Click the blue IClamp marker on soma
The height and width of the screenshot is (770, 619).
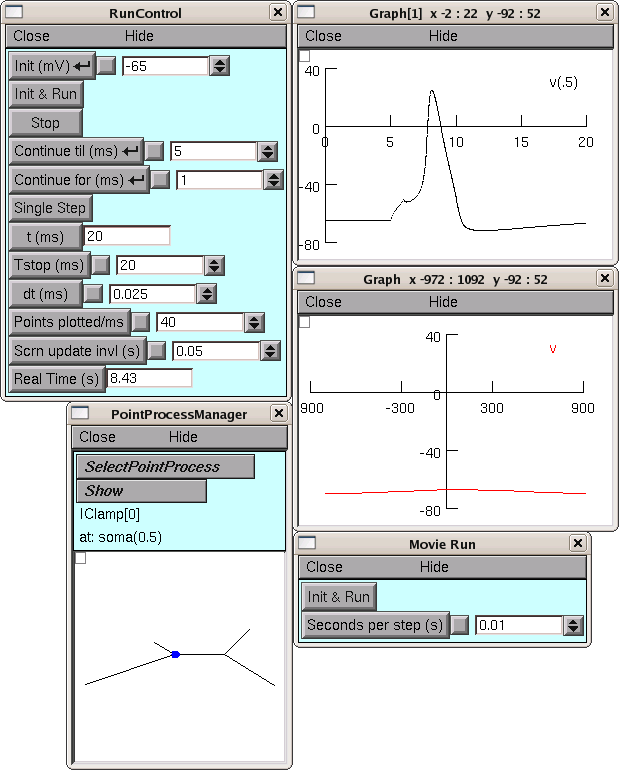pyautogui.click(x=175, y=654)
